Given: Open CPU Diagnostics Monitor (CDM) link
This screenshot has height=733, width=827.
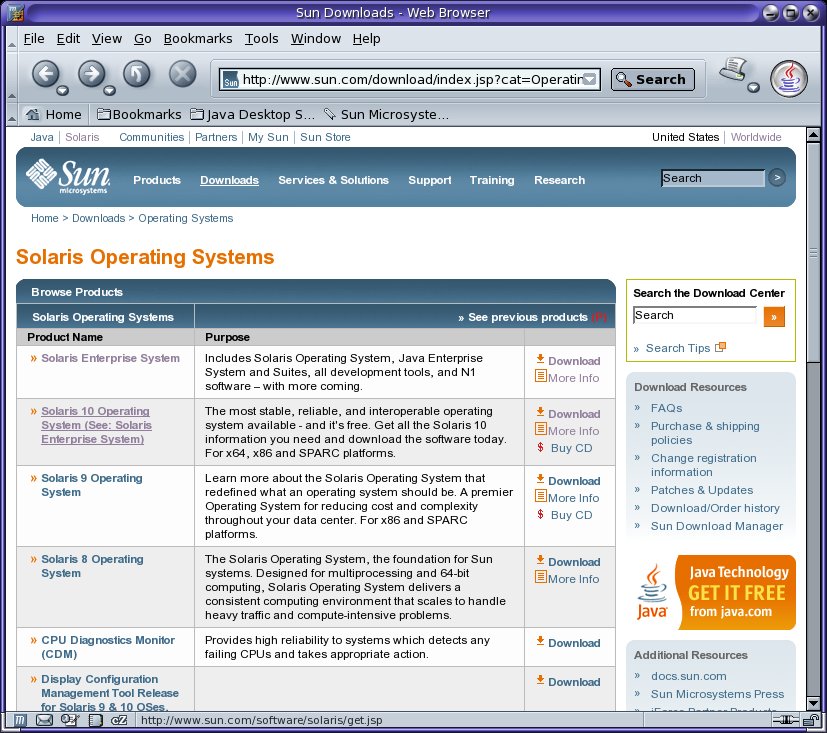Looking at the screenshot, I should point(108,647).
